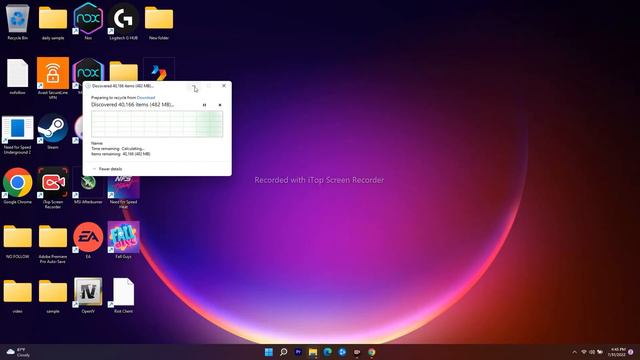Open Adobe Premiere Pro Auto-Save folder
Viewport: 640px width, 360px height.
[x=53, y=244]
